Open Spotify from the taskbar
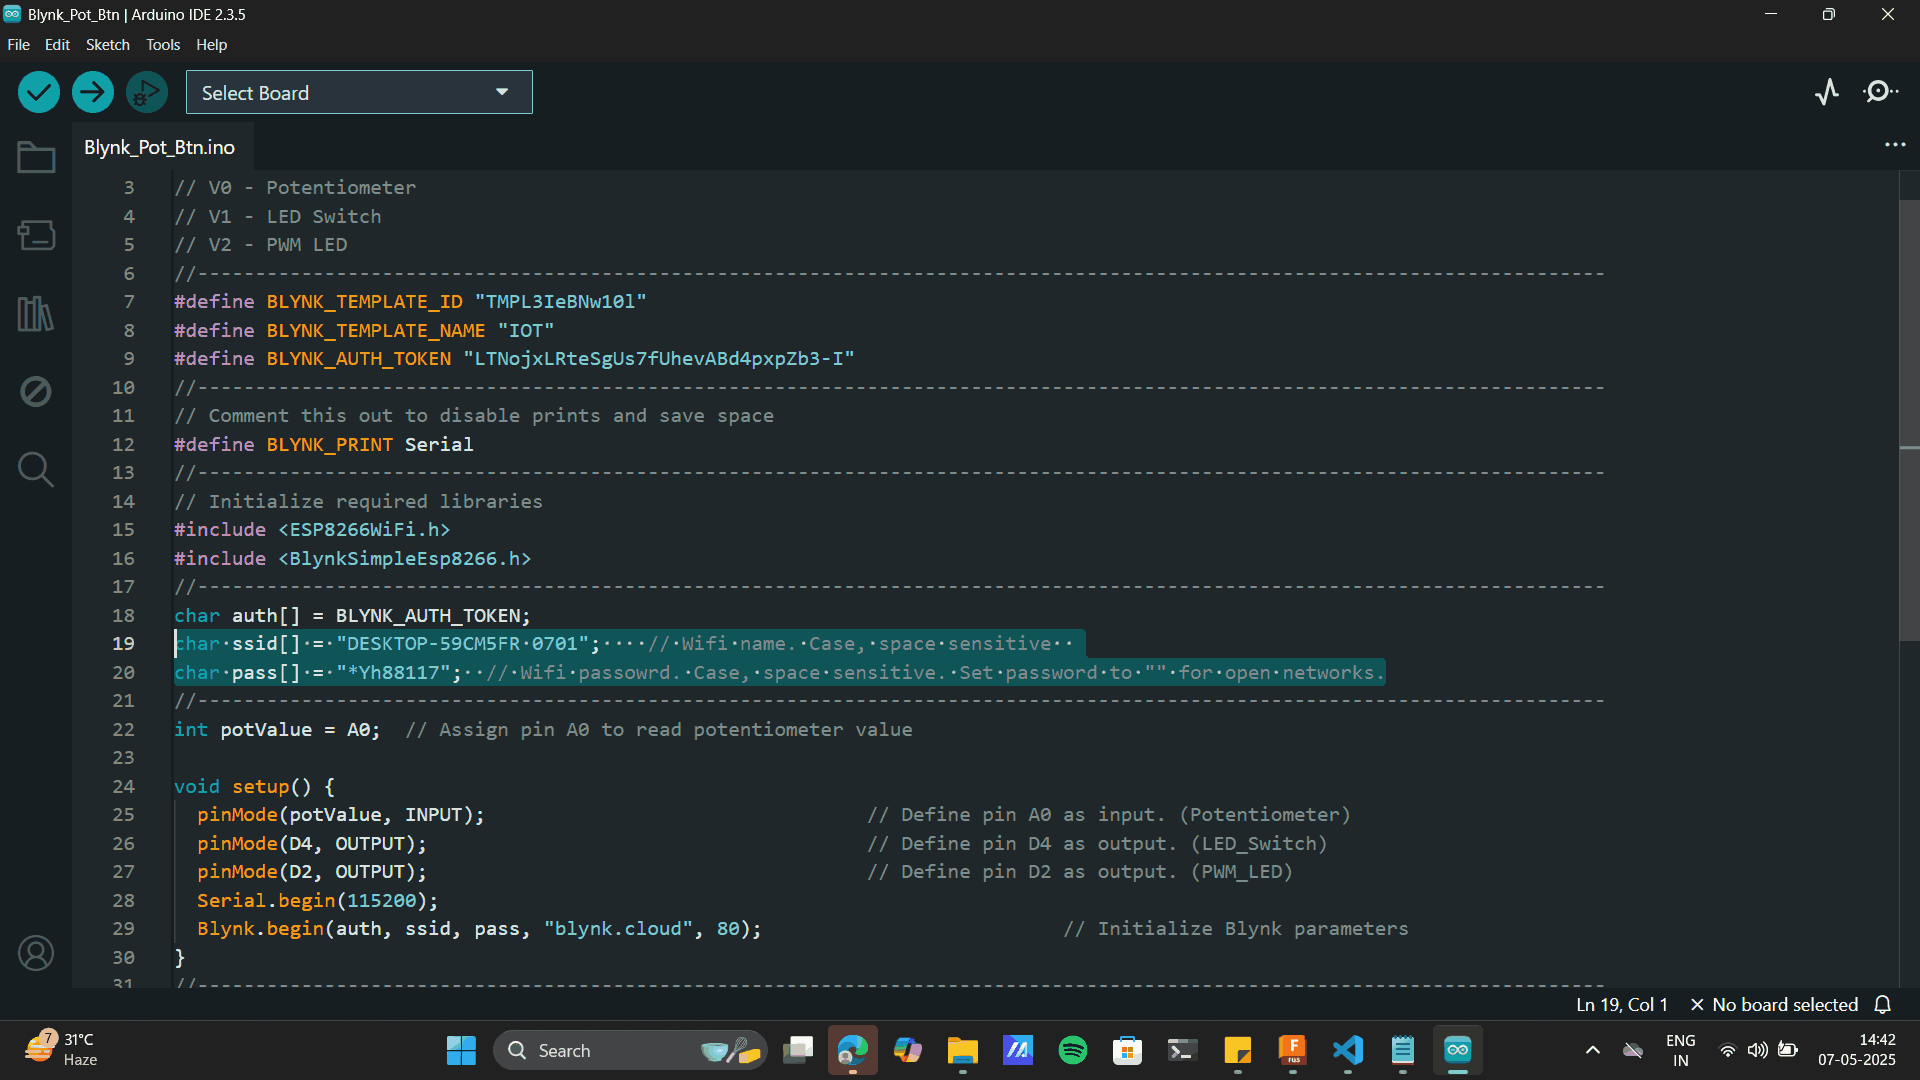Image resolution: width=1920 pixels, height=1080 pixels. click(1073, 1050)
